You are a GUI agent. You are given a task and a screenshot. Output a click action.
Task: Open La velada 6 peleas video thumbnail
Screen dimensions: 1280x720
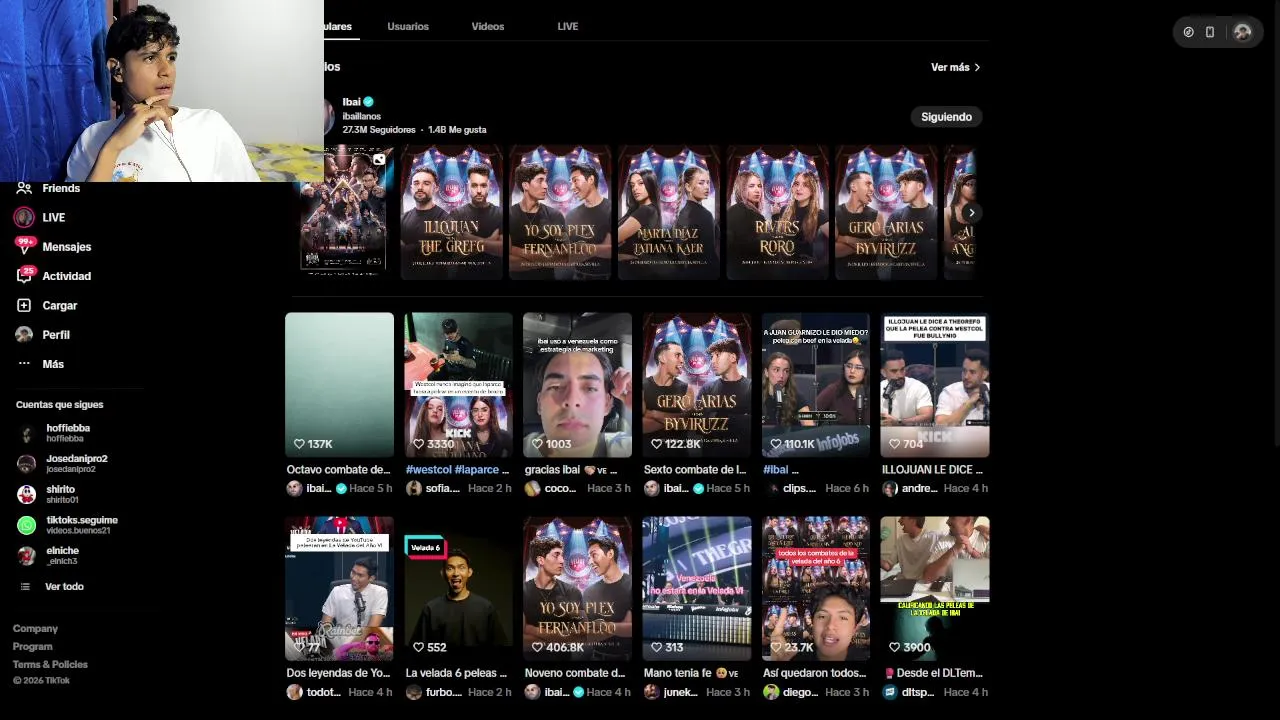point(458,589)
